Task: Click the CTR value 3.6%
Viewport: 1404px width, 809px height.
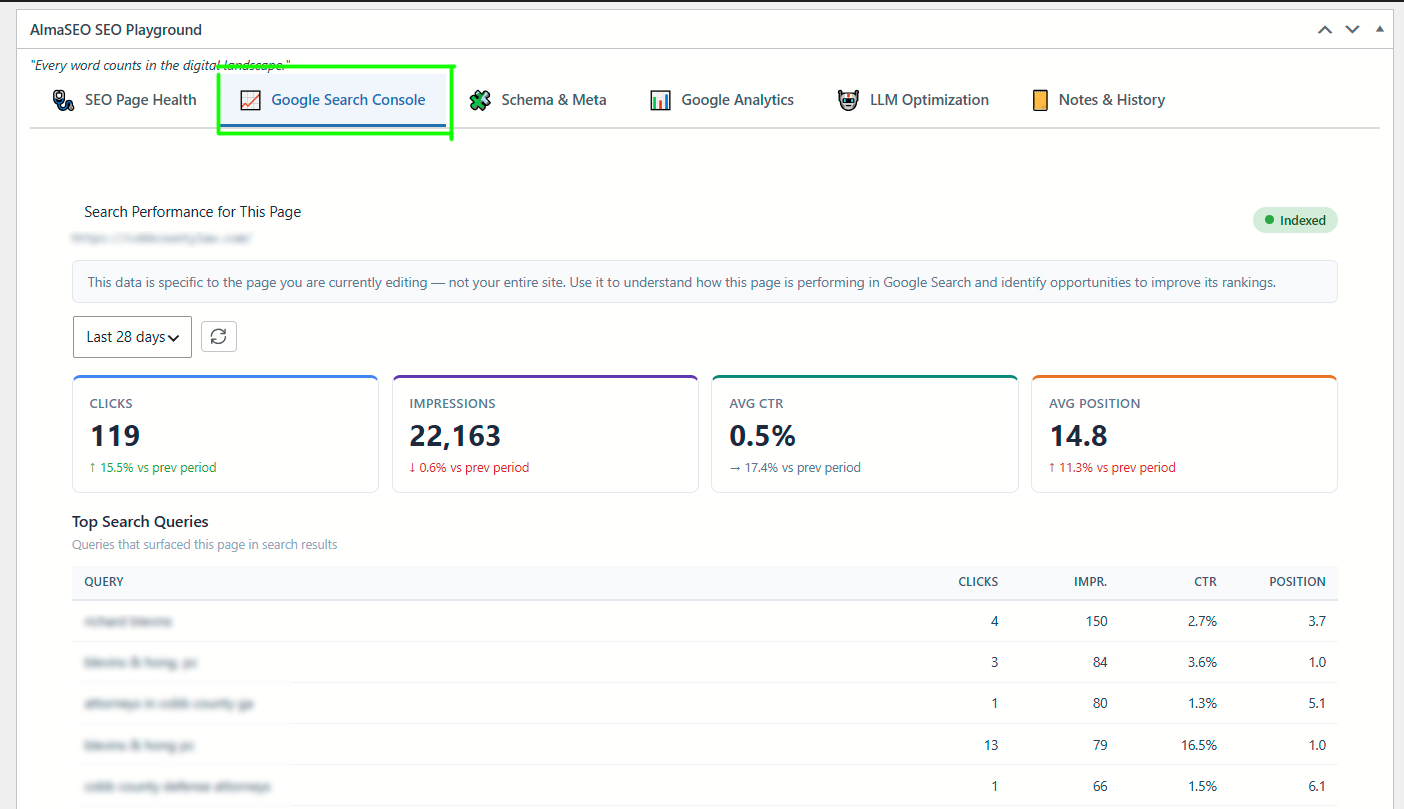Action: click(x=1202, y=662)
